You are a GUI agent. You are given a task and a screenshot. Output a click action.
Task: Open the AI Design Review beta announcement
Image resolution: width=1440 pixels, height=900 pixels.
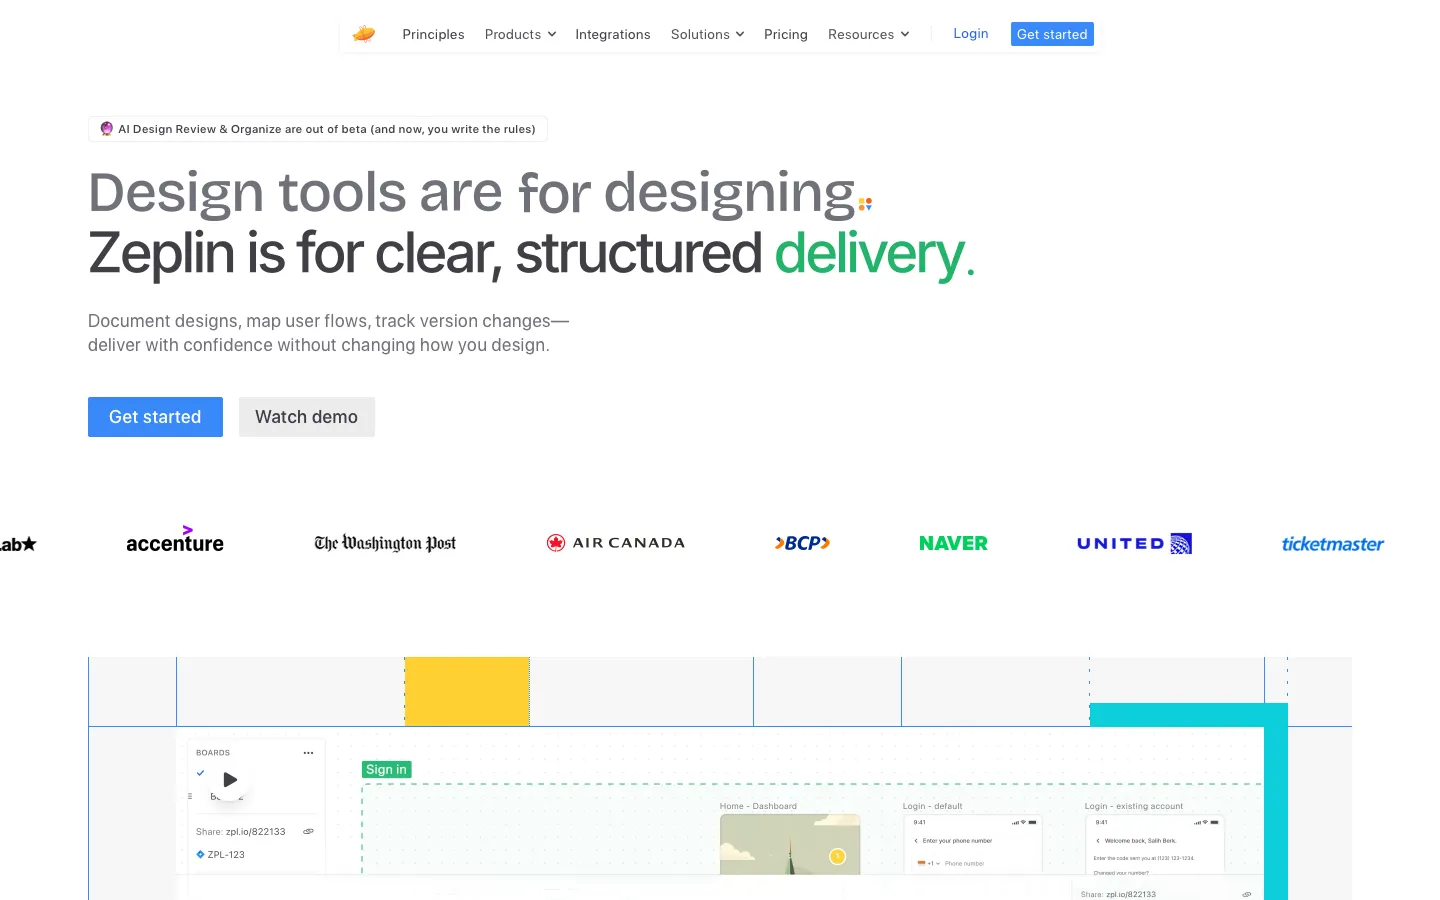318,129
